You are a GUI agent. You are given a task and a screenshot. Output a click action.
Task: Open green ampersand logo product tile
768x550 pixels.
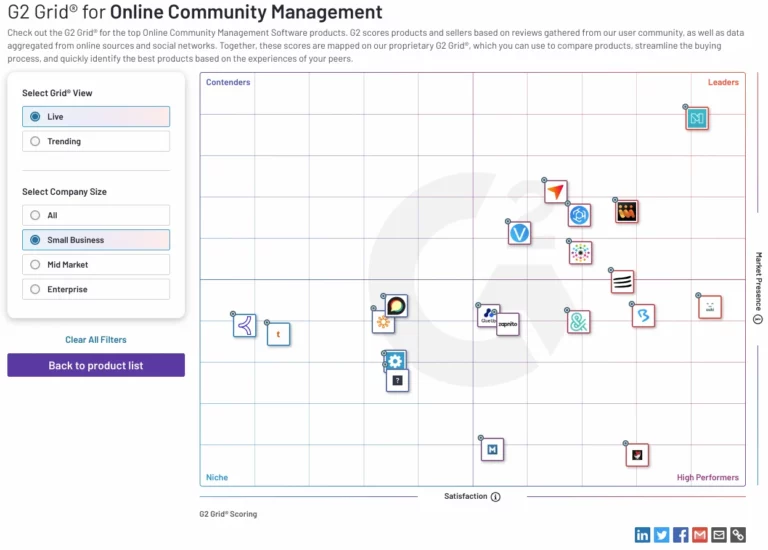tap(578, 322)
